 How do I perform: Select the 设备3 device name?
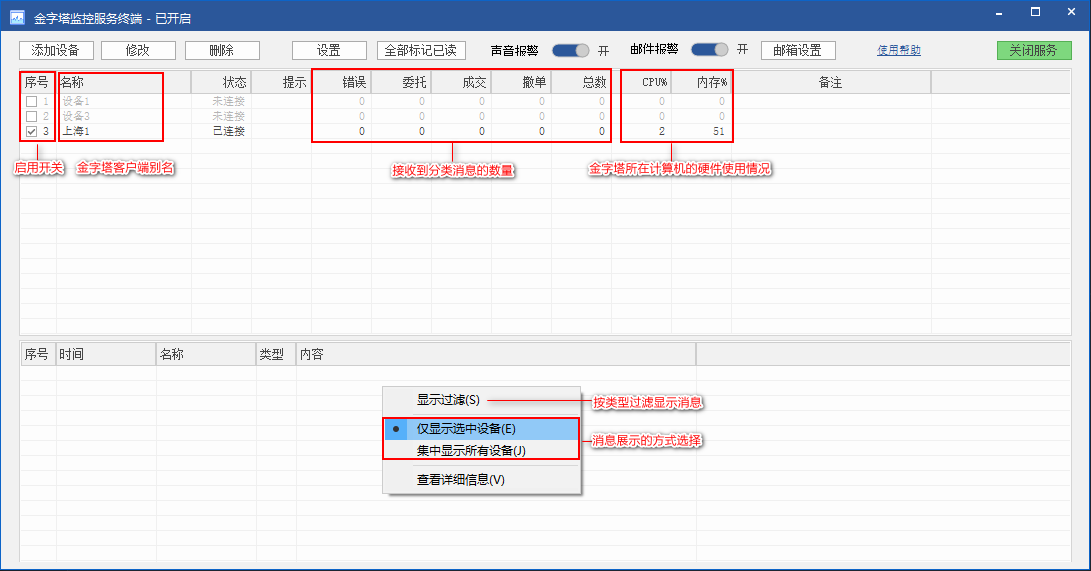tap(76, 116)
